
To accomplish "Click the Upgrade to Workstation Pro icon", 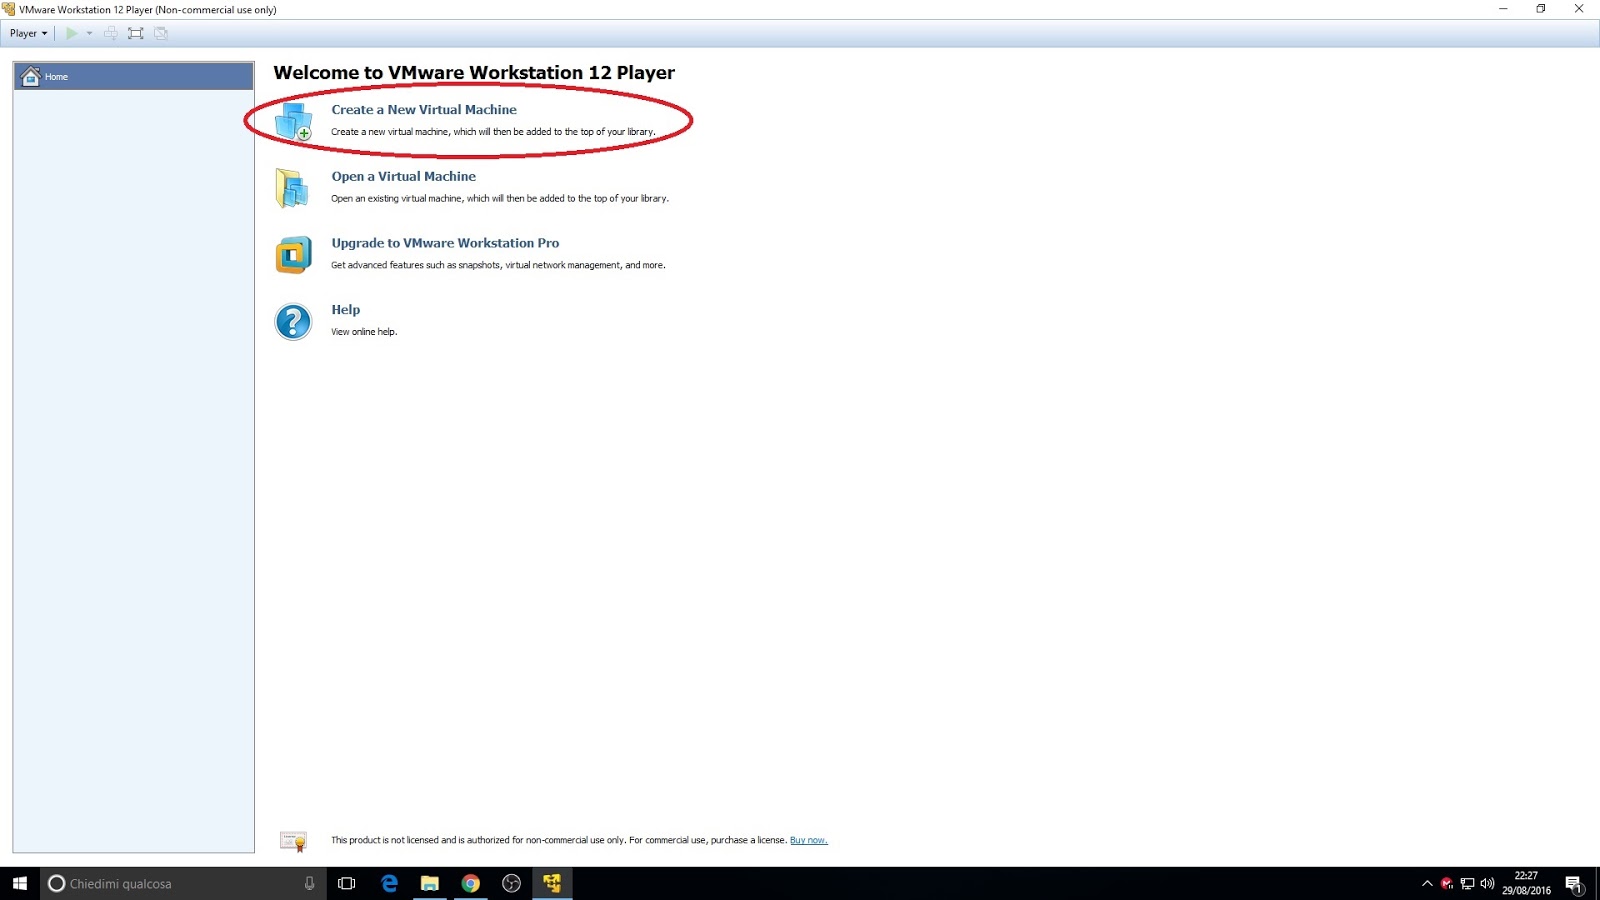I will pos(293,255).
